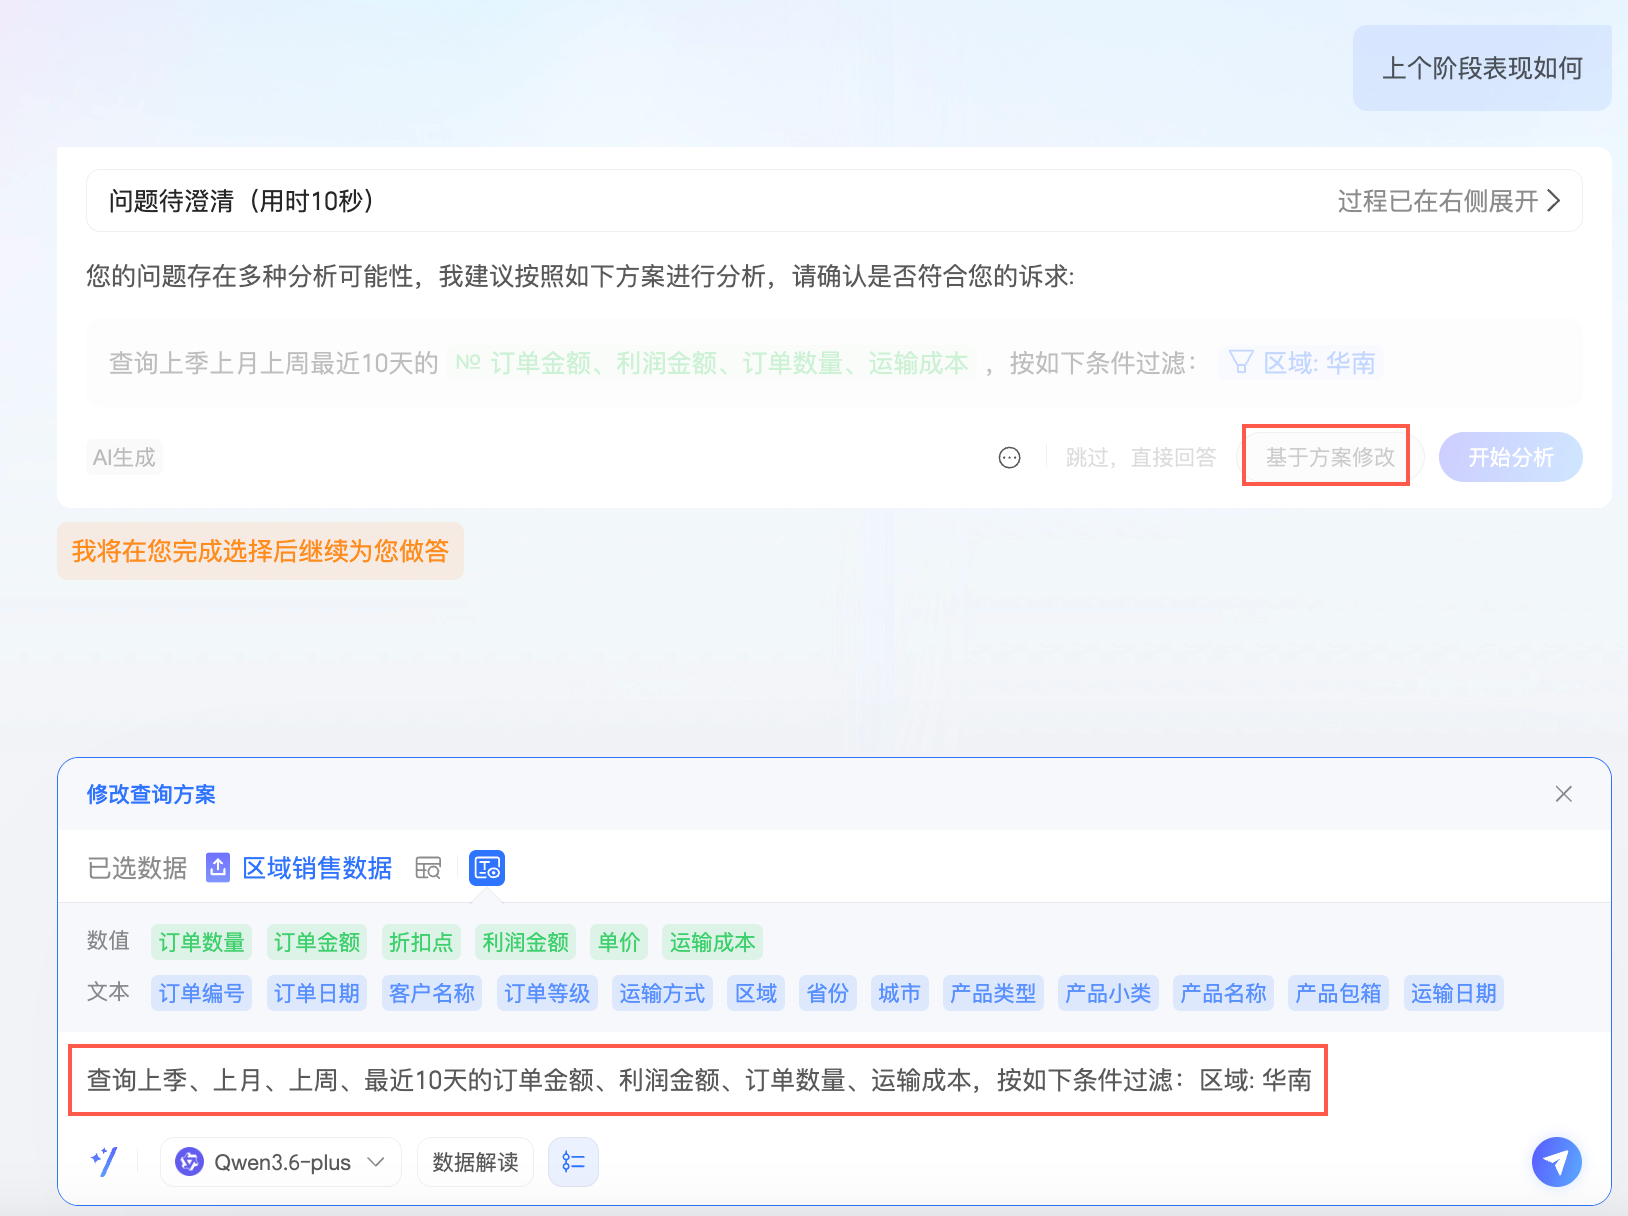Click the 区域: 华南 filter tag
1628x1216 pixels.
pos(1300,362)
